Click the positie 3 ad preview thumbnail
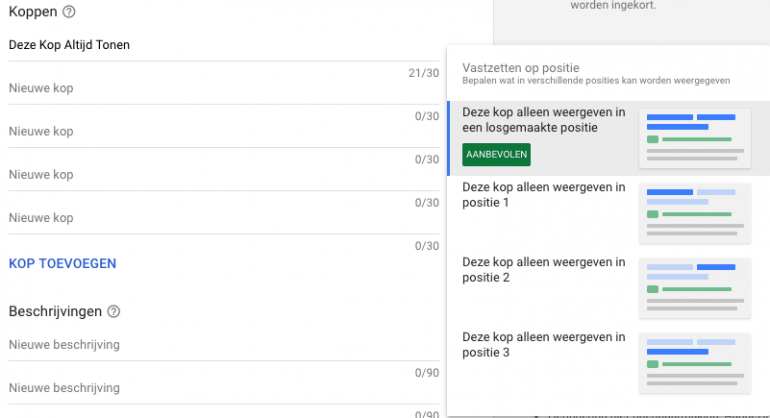770x418 pixels. click(695, 363)
